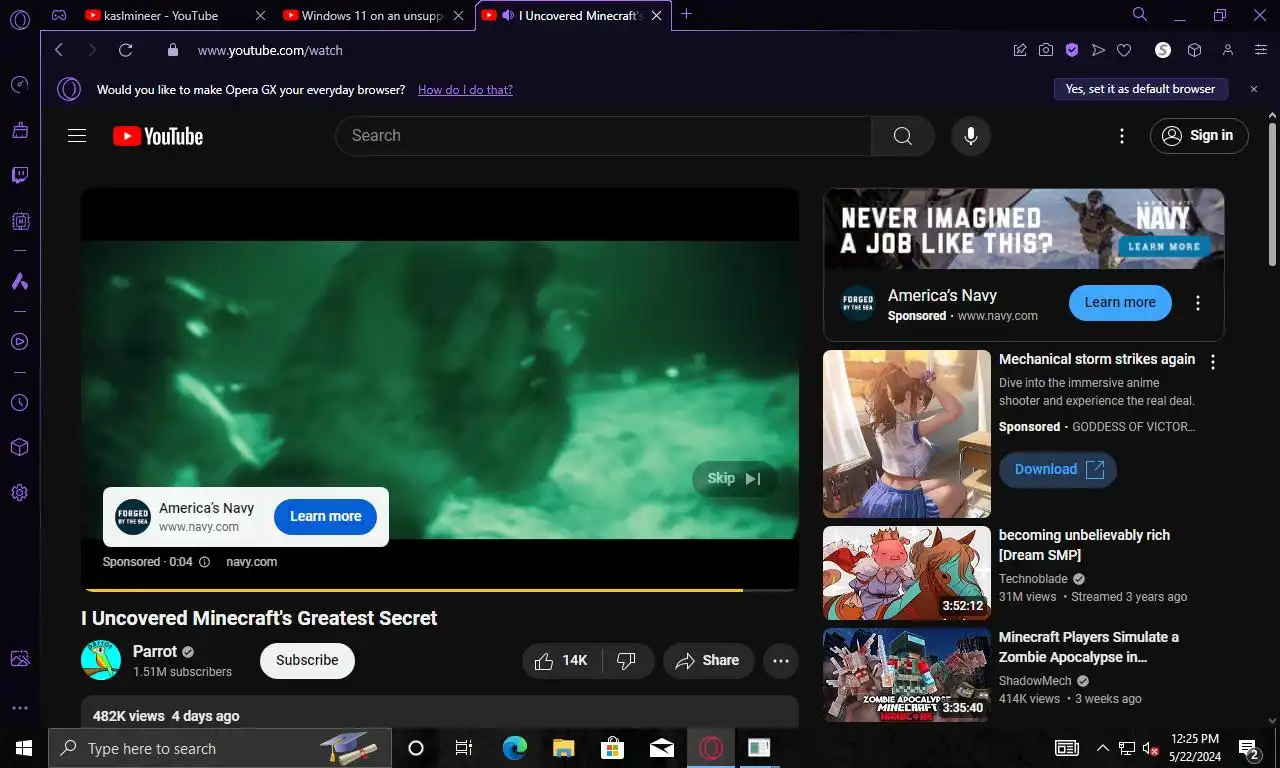Click the tab search magnifier icon
This screenshot has height=768, width=1280.
1139,14
